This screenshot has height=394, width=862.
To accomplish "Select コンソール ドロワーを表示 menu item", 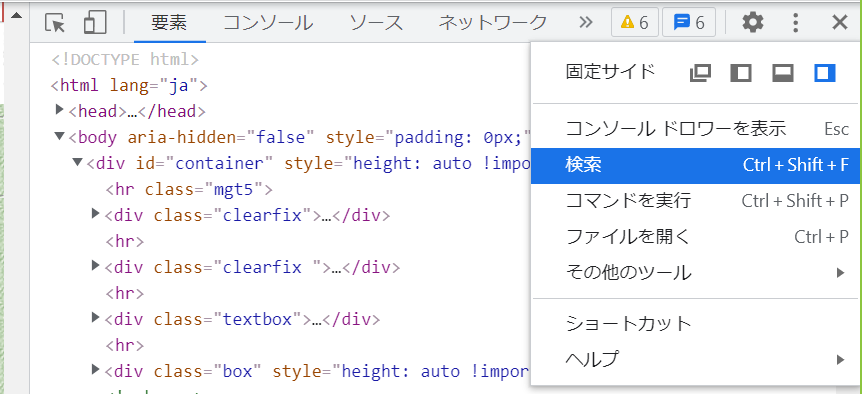I will click(x=695, y=129).
